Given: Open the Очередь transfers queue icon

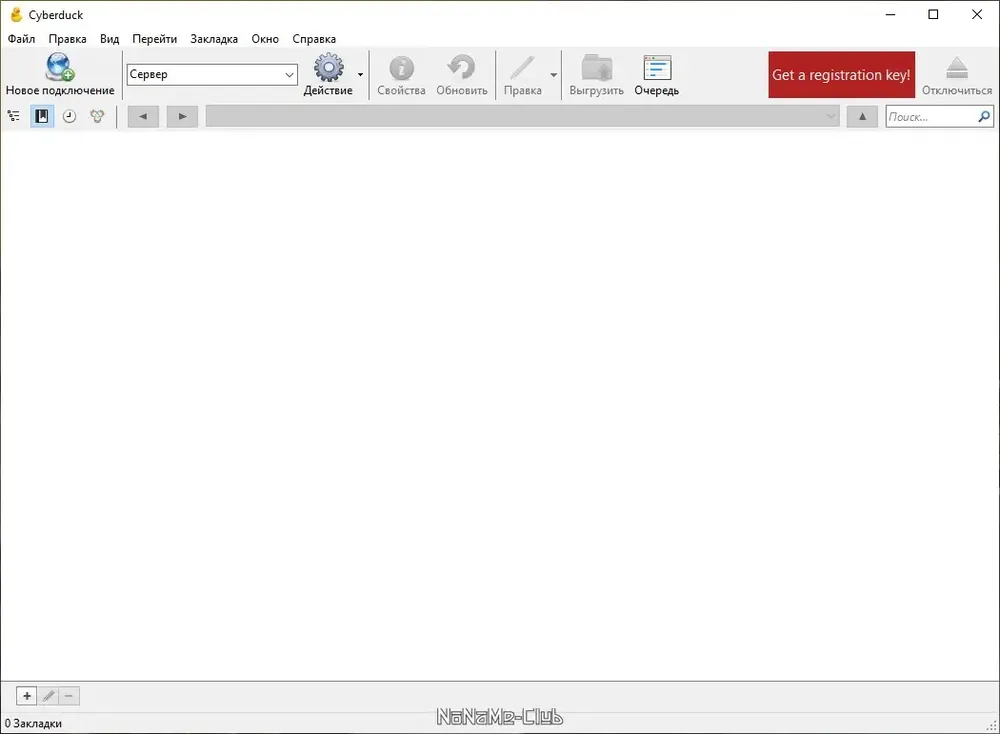Looking at the screenshot, I should pyautogui.click(x=657, y=68).
